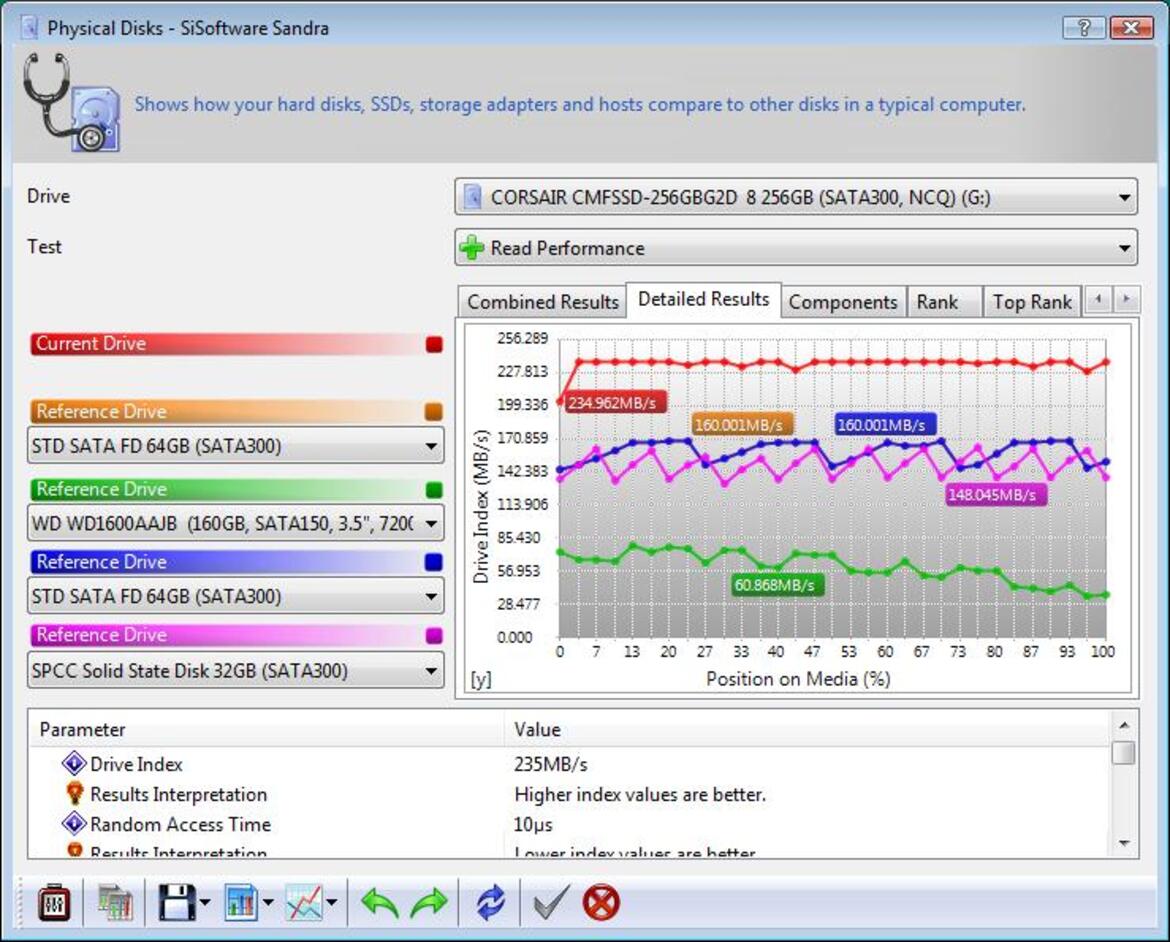Click the red Current Drive color swatch
This screenshot has height=942, width=1170.
[x=434, y=344]
